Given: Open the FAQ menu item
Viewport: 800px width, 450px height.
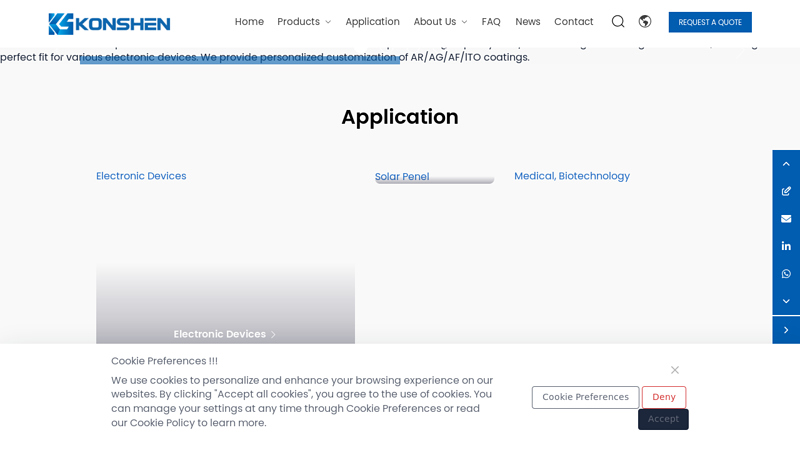Looking at the screenshot, I should pos(491,22).
